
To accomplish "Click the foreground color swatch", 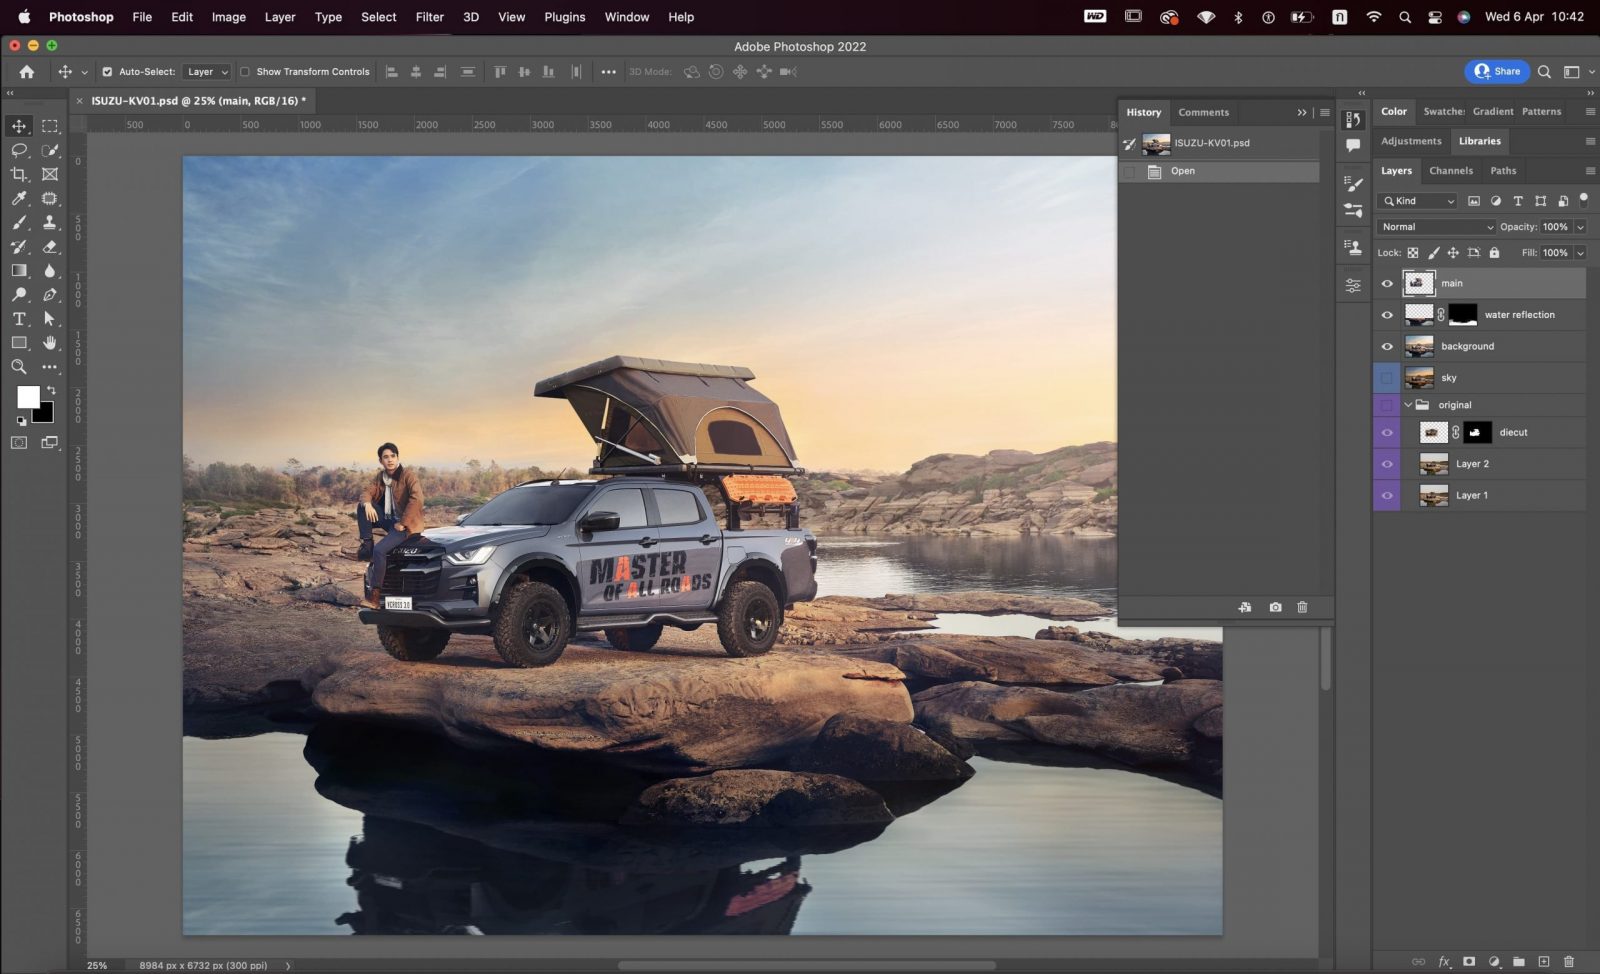I will tap(28, 397).
